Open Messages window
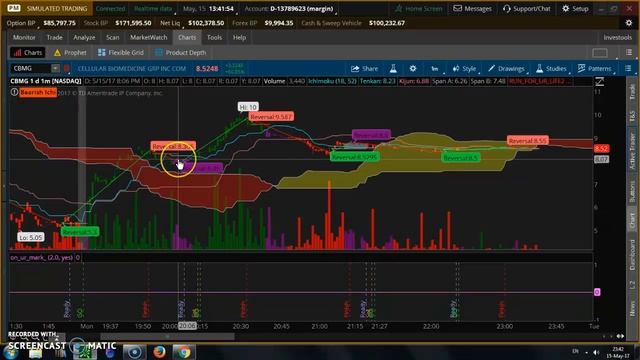 point(472,9)
